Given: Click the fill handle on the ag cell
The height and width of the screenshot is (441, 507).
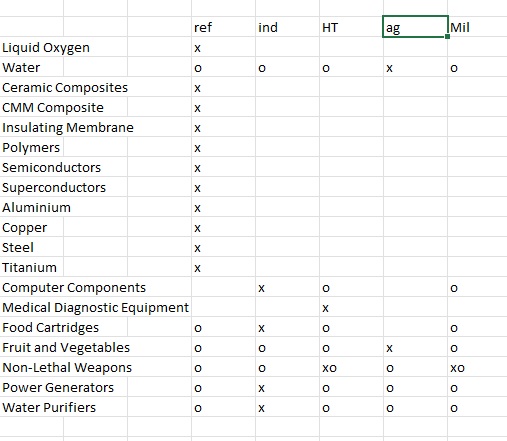Looking at the screenshot, I should [447, 36].
